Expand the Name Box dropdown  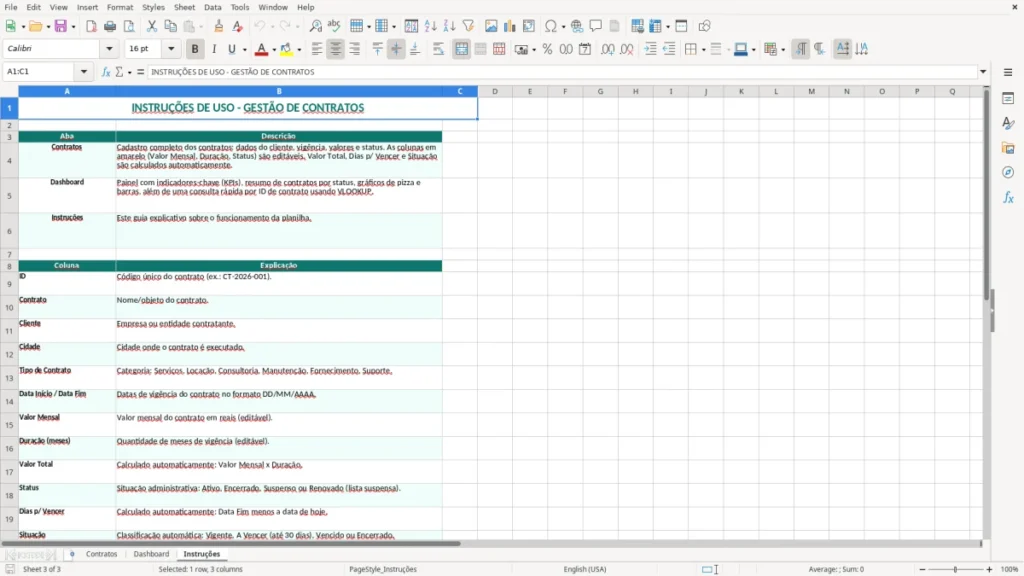tap(84, 72)
